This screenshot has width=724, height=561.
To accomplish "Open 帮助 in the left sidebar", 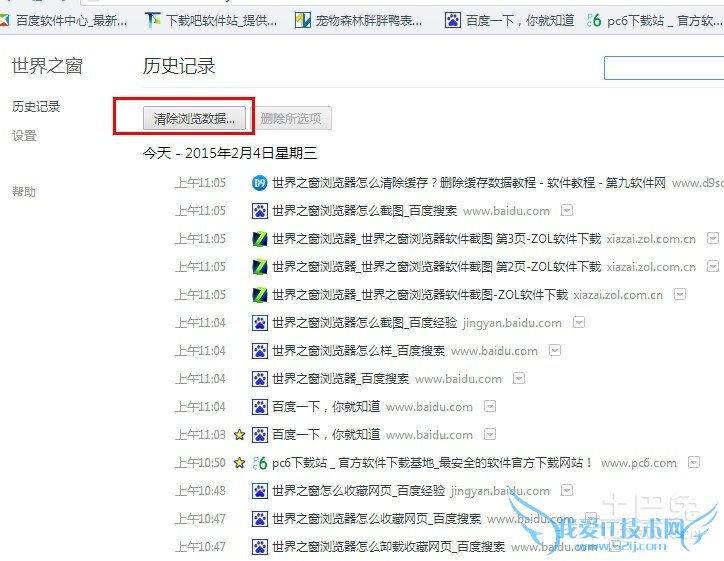I will pos(24,192).
